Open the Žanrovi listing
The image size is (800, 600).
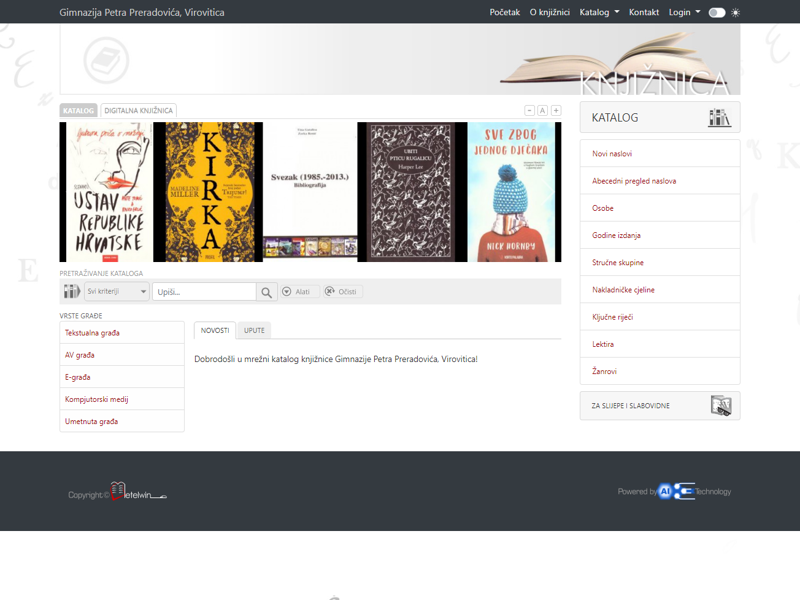[x=660, y=371]
